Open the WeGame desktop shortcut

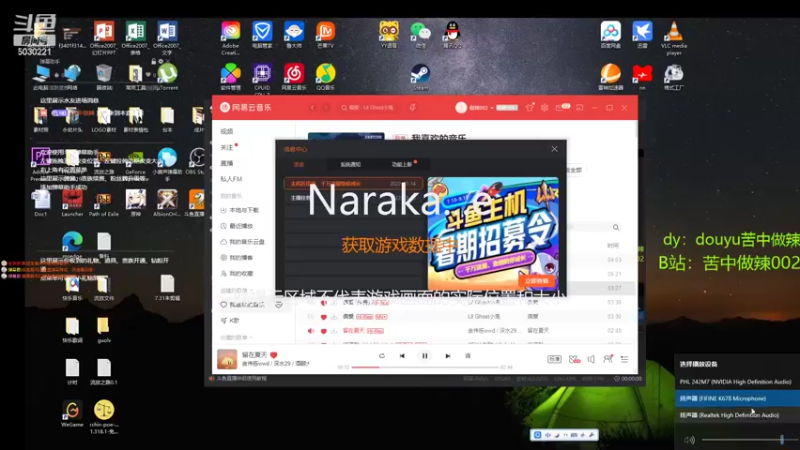[x=72, y=414]
